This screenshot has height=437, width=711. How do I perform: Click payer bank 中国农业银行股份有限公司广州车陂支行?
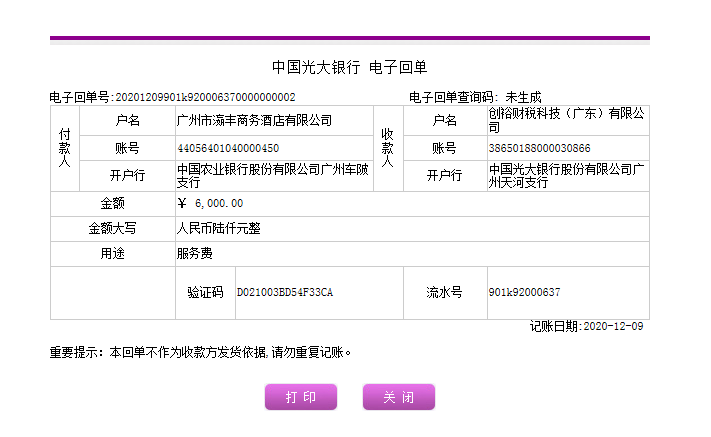tap(273, 176)
